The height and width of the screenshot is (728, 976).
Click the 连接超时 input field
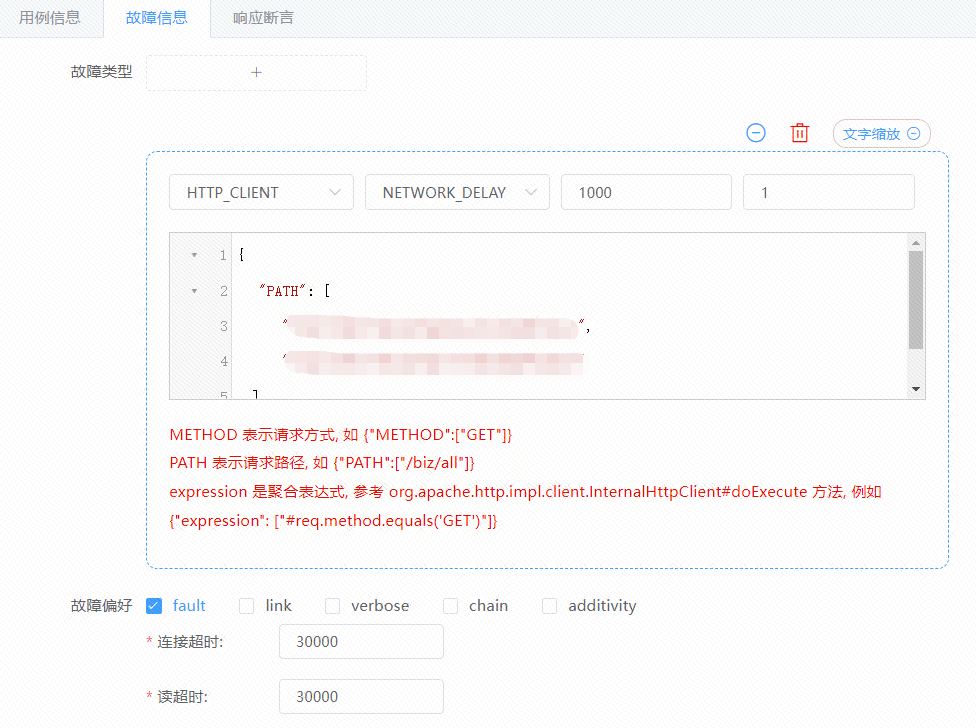coord(361,642)
